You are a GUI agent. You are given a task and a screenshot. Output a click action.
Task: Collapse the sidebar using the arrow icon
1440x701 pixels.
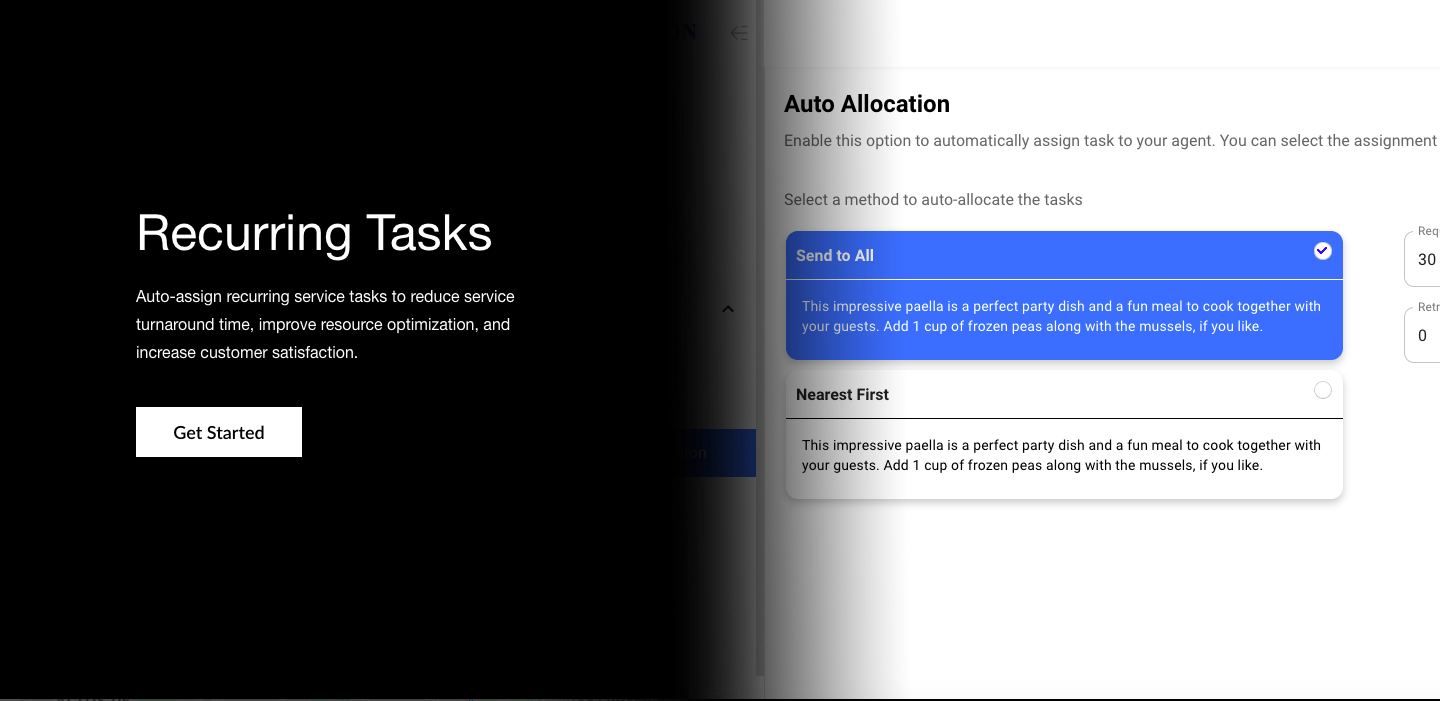point(739,33)
